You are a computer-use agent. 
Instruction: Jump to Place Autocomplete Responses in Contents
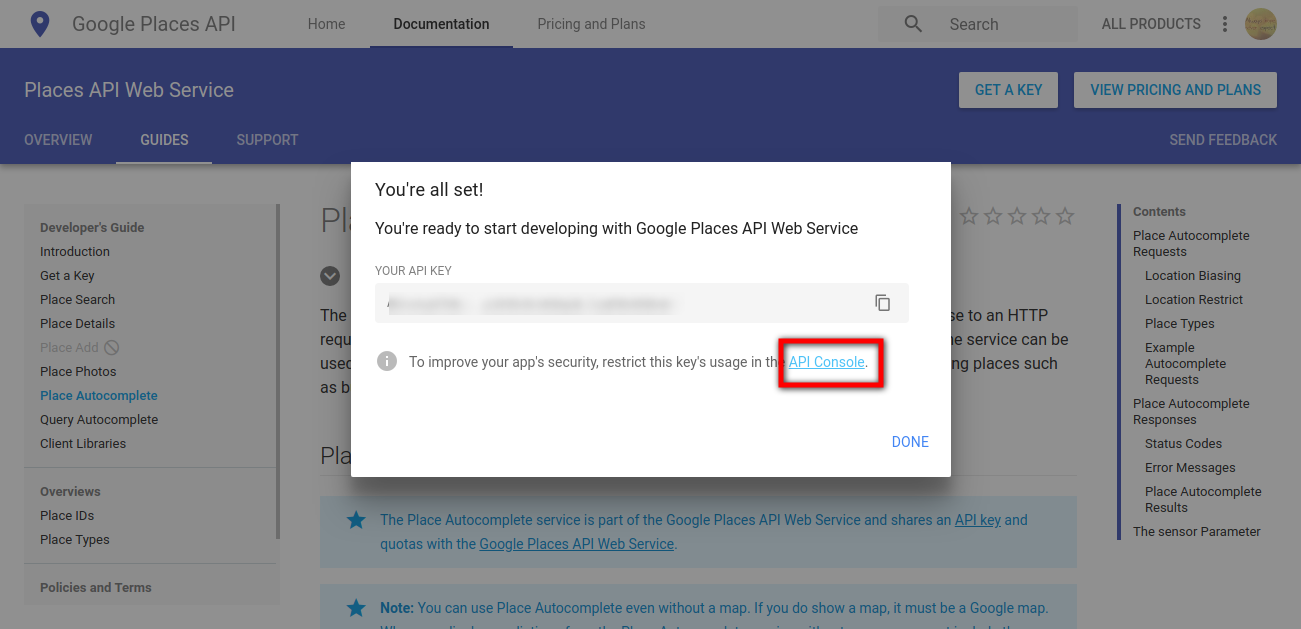click(1191, 412)
